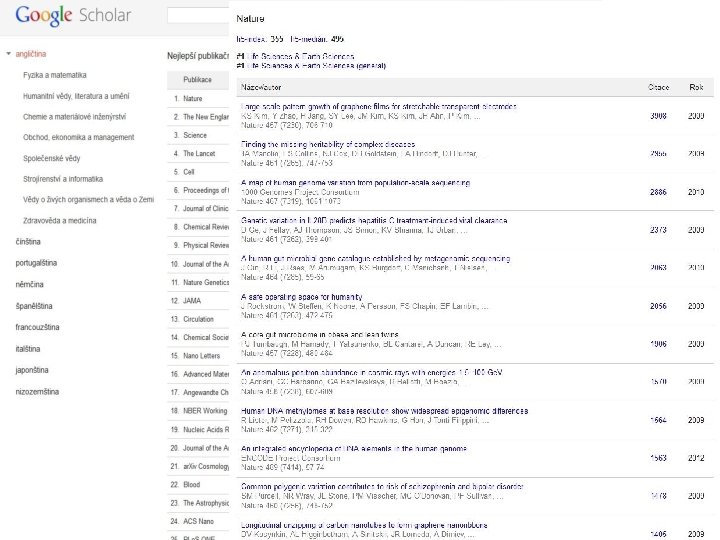The image size is (720, 540).
Task: Click Circulation in the publications list
Action: tap(198, 320)
